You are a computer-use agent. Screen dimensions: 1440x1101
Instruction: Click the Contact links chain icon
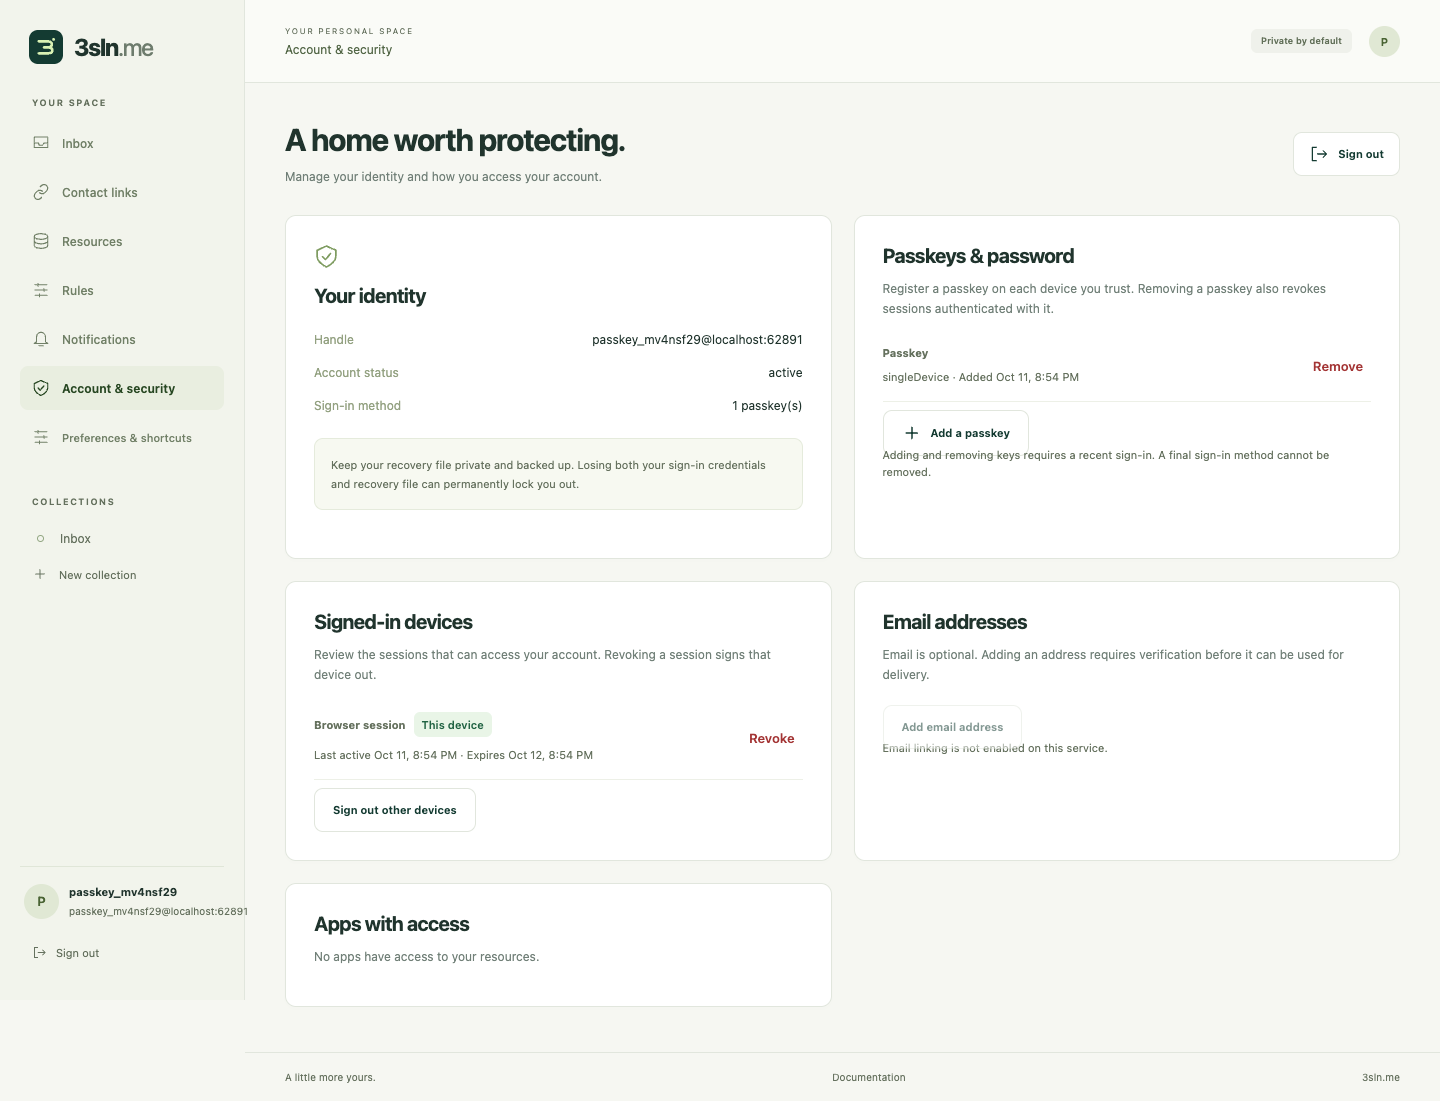(x=41, y=192)
